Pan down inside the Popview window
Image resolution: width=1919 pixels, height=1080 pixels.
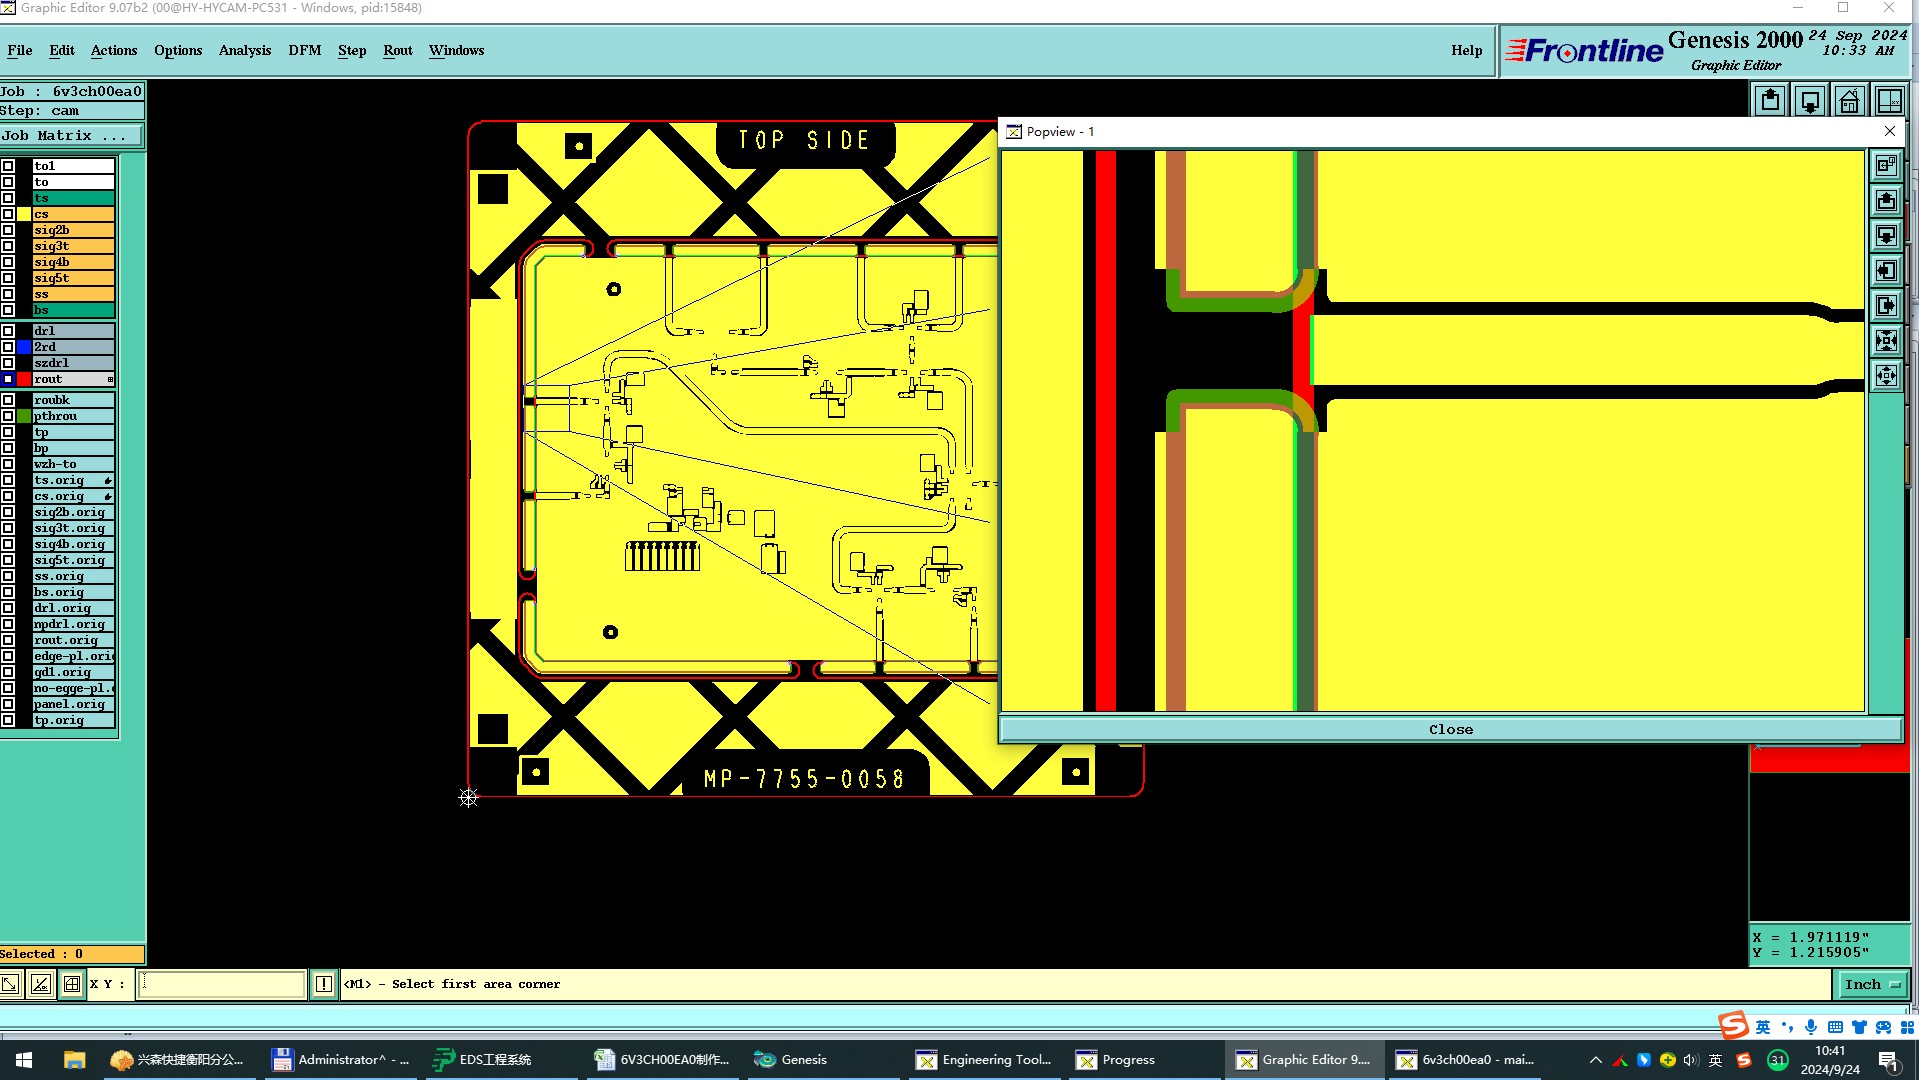tap(1886, 235)
